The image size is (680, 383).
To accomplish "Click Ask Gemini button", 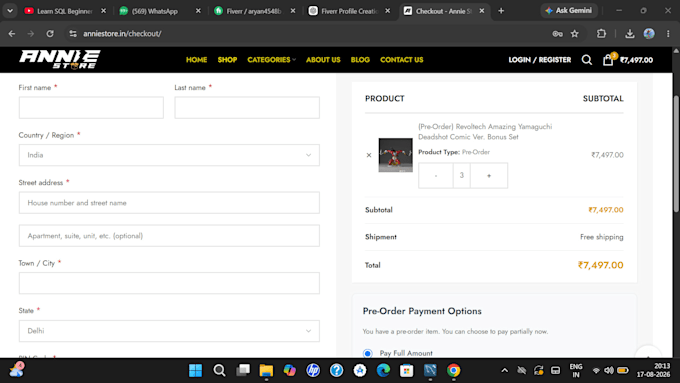I will pyautogui.click(x=569, y=10).
